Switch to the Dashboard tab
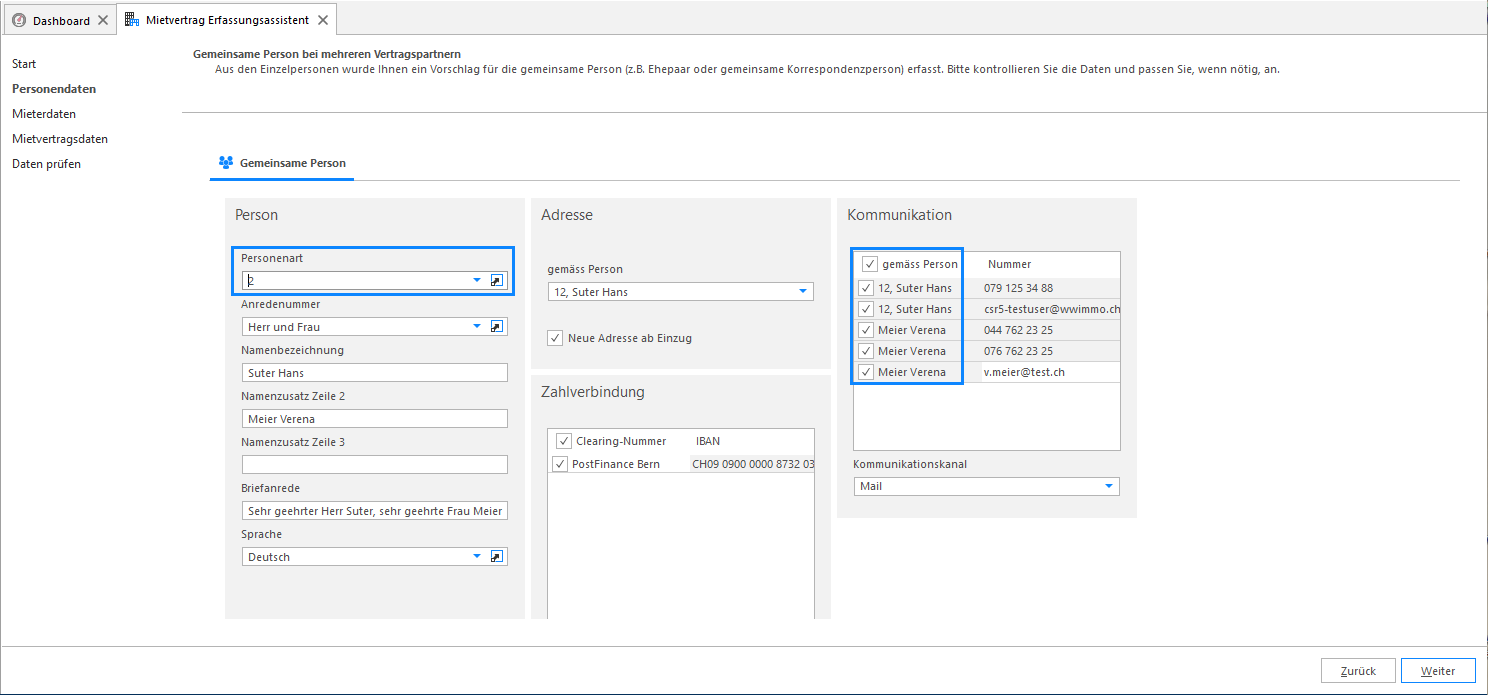The image size is (1488, 695). [x=61, y=20]
